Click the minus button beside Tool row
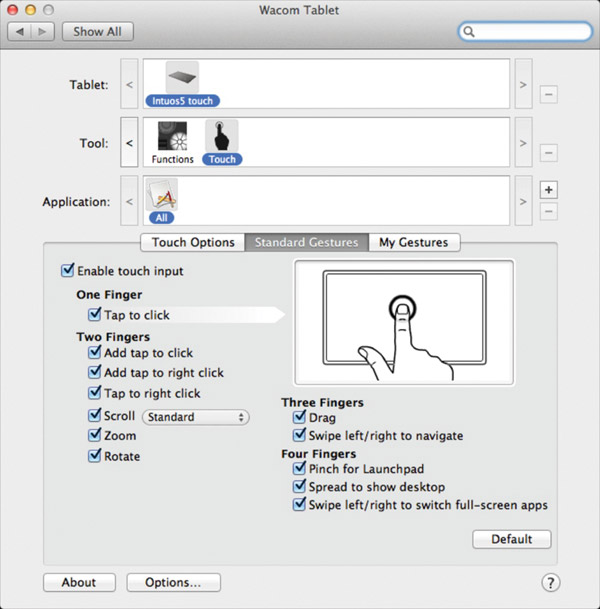 pyautogui.click(x=548, y=153)
